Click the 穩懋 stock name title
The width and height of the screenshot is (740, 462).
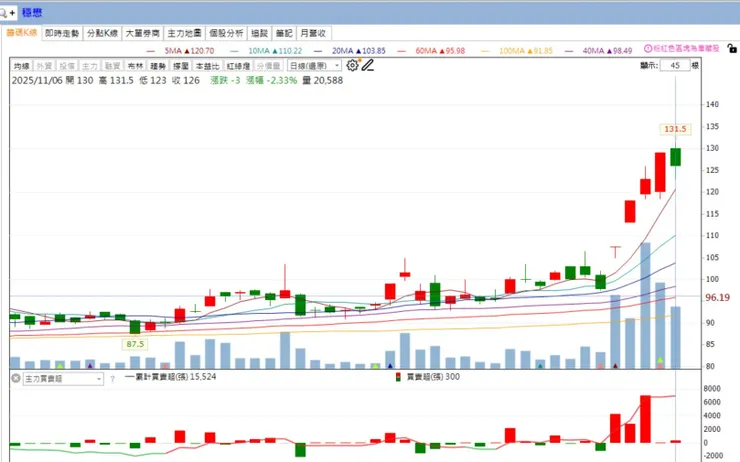(32, 13)
